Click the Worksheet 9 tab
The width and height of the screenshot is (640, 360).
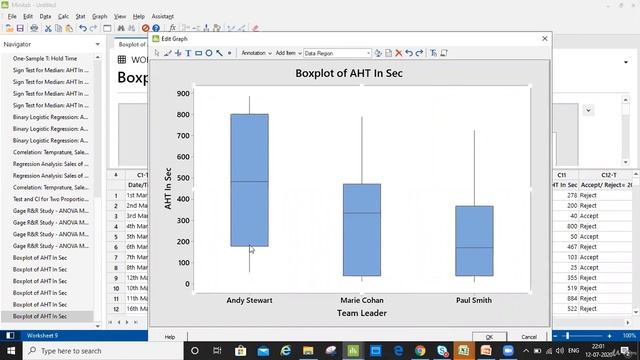(42, 336)
